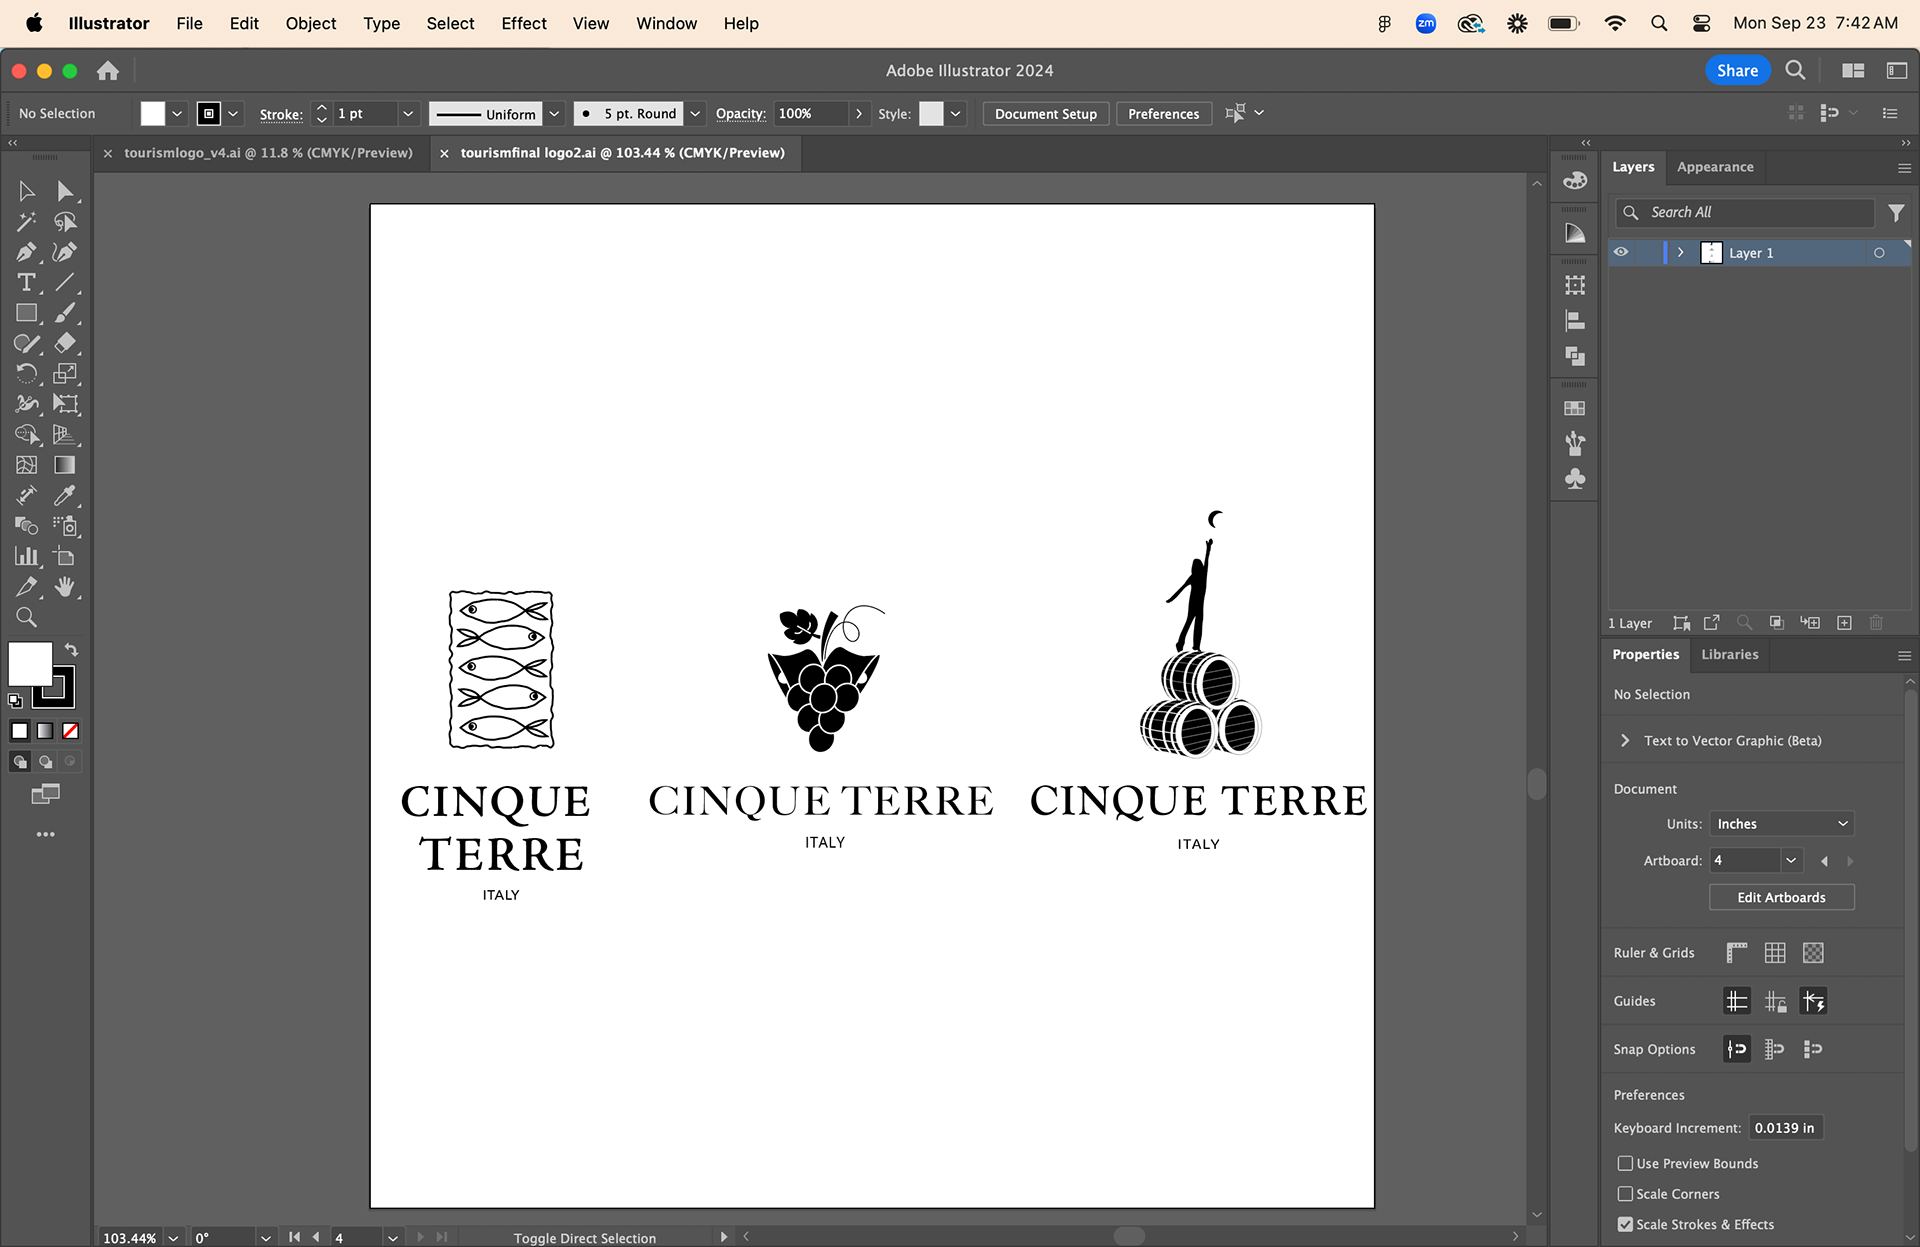Select the Line Segment tool
The image size is (1920, 1247).
65,283
